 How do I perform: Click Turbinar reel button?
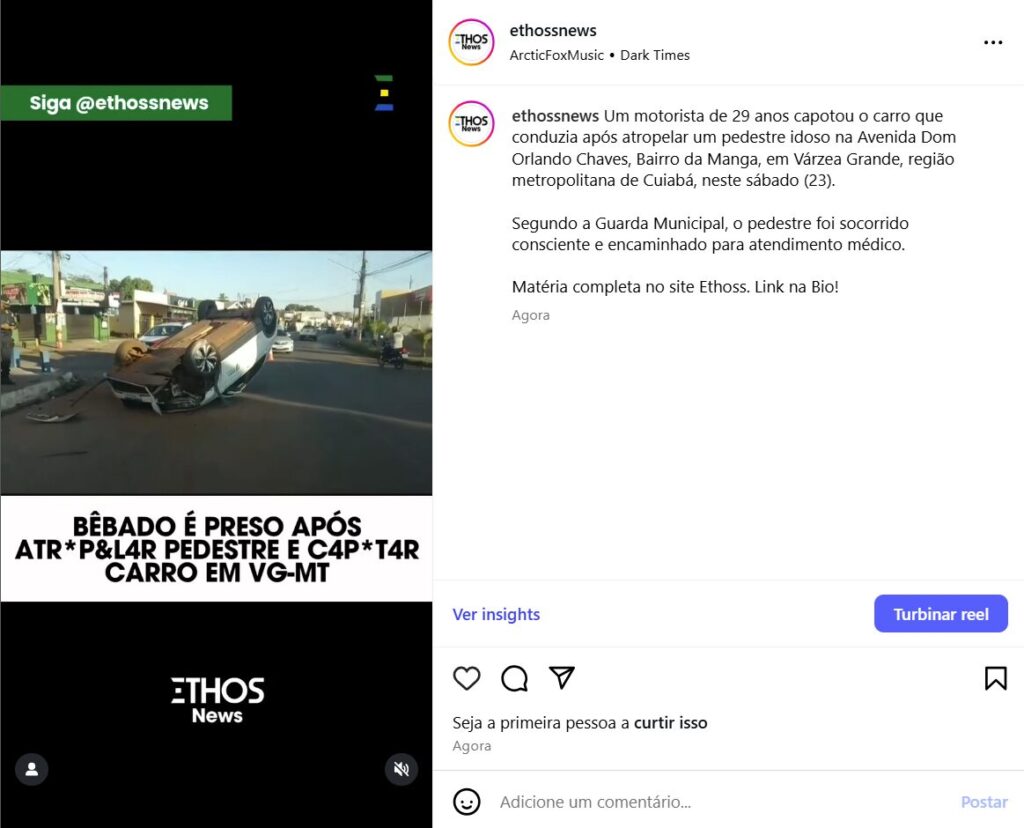coord(940,614)
